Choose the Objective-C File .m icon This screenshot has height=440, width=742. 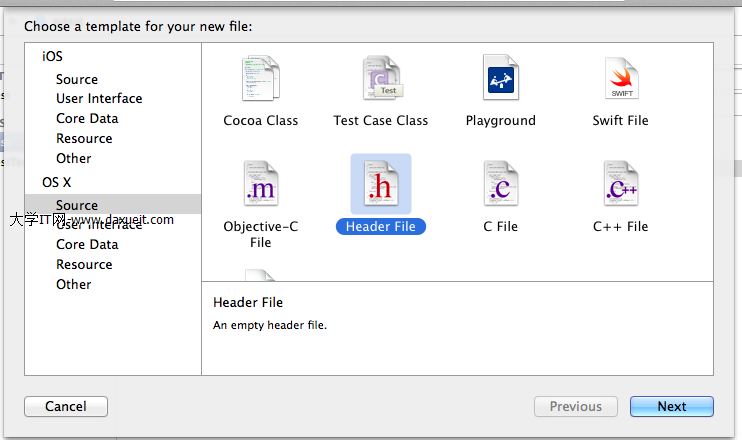[261, 186]
